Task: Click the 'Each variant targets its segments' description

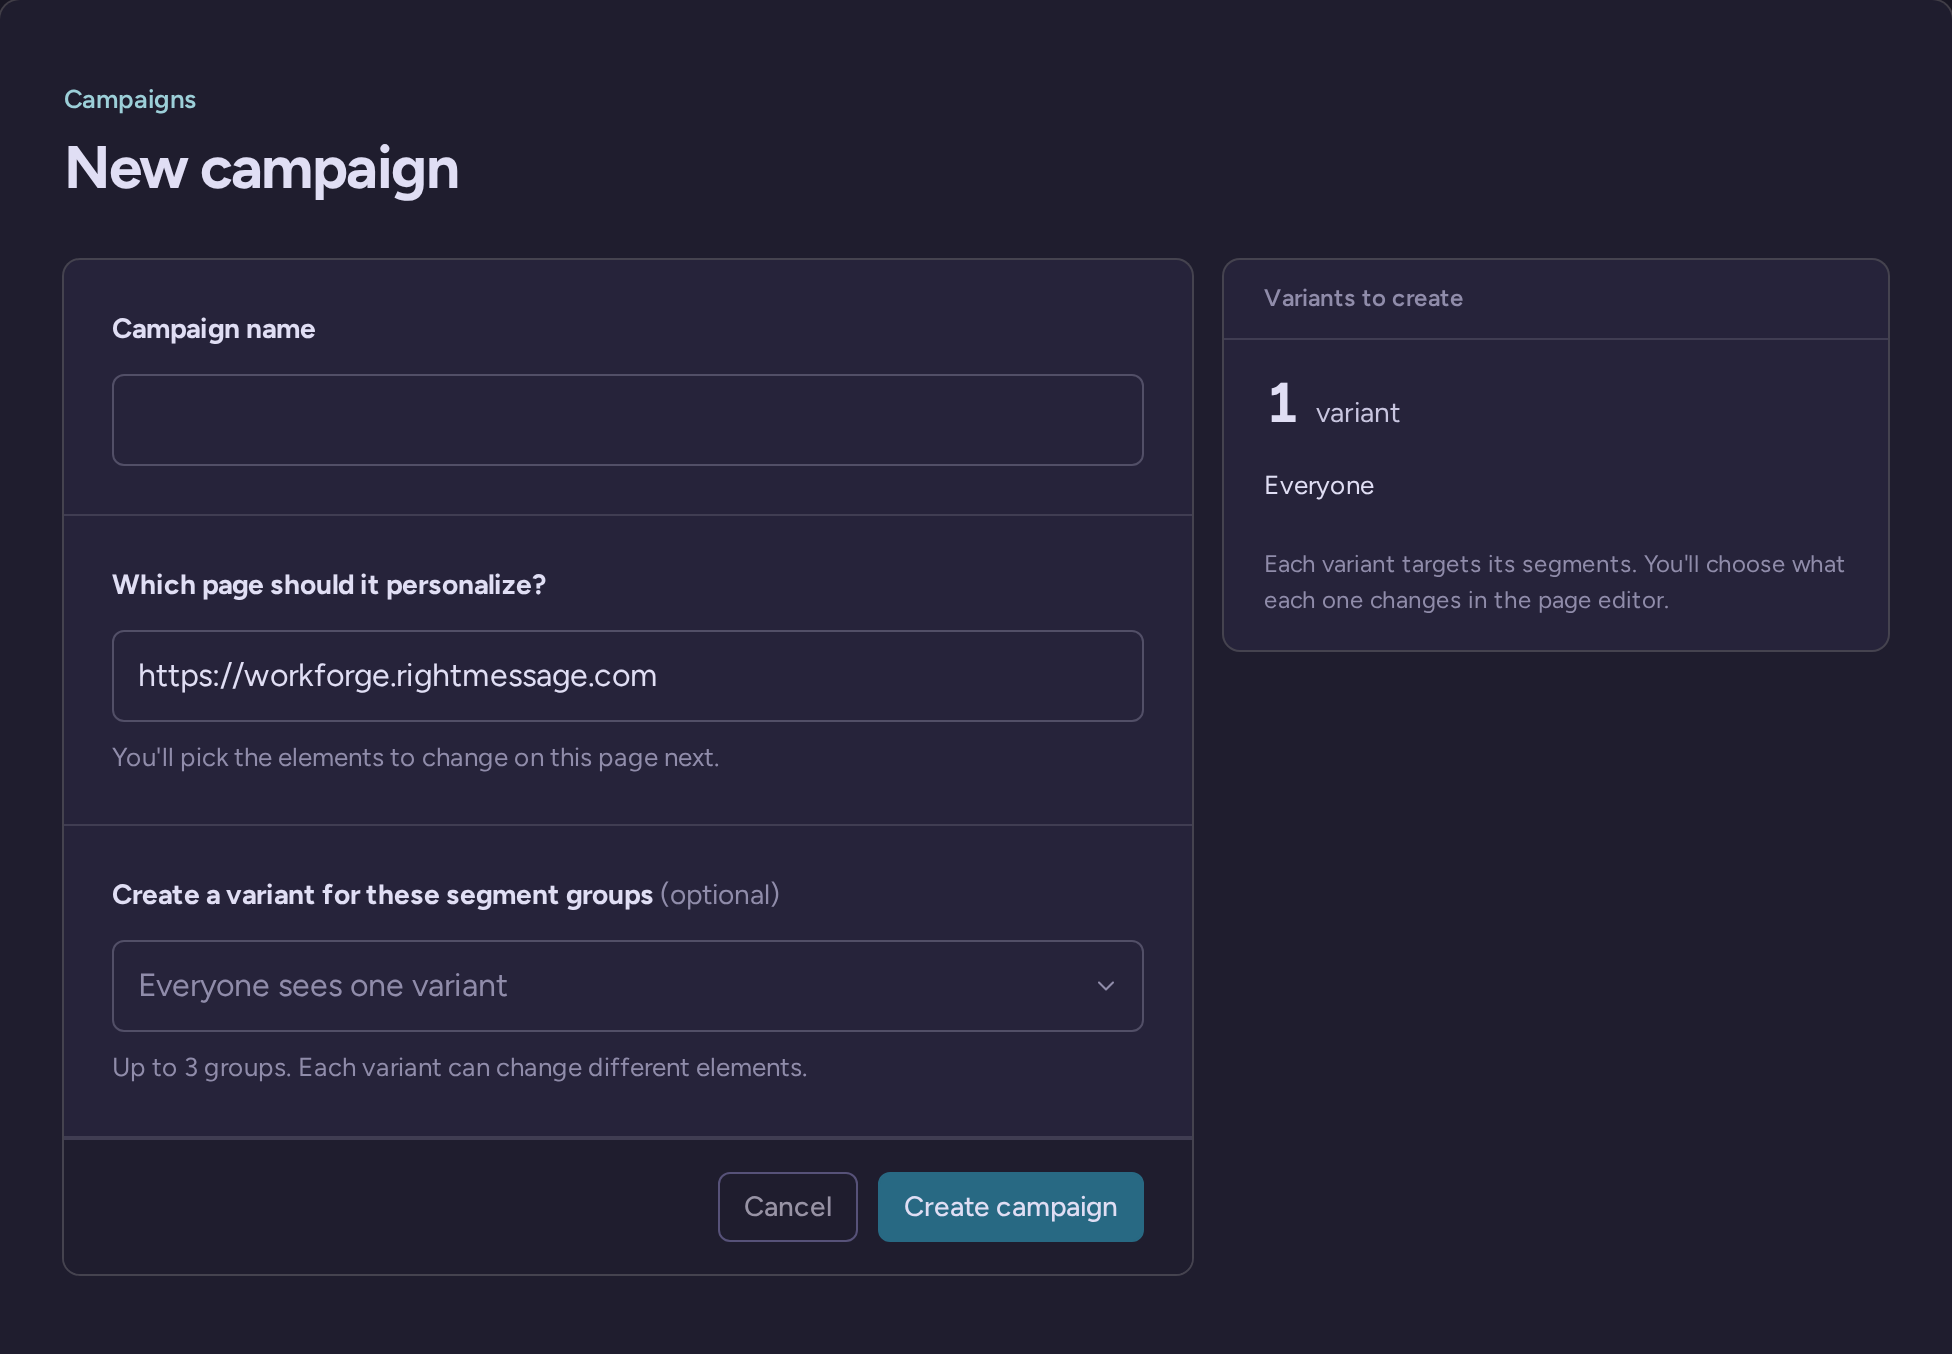Action: point(1554,582)
